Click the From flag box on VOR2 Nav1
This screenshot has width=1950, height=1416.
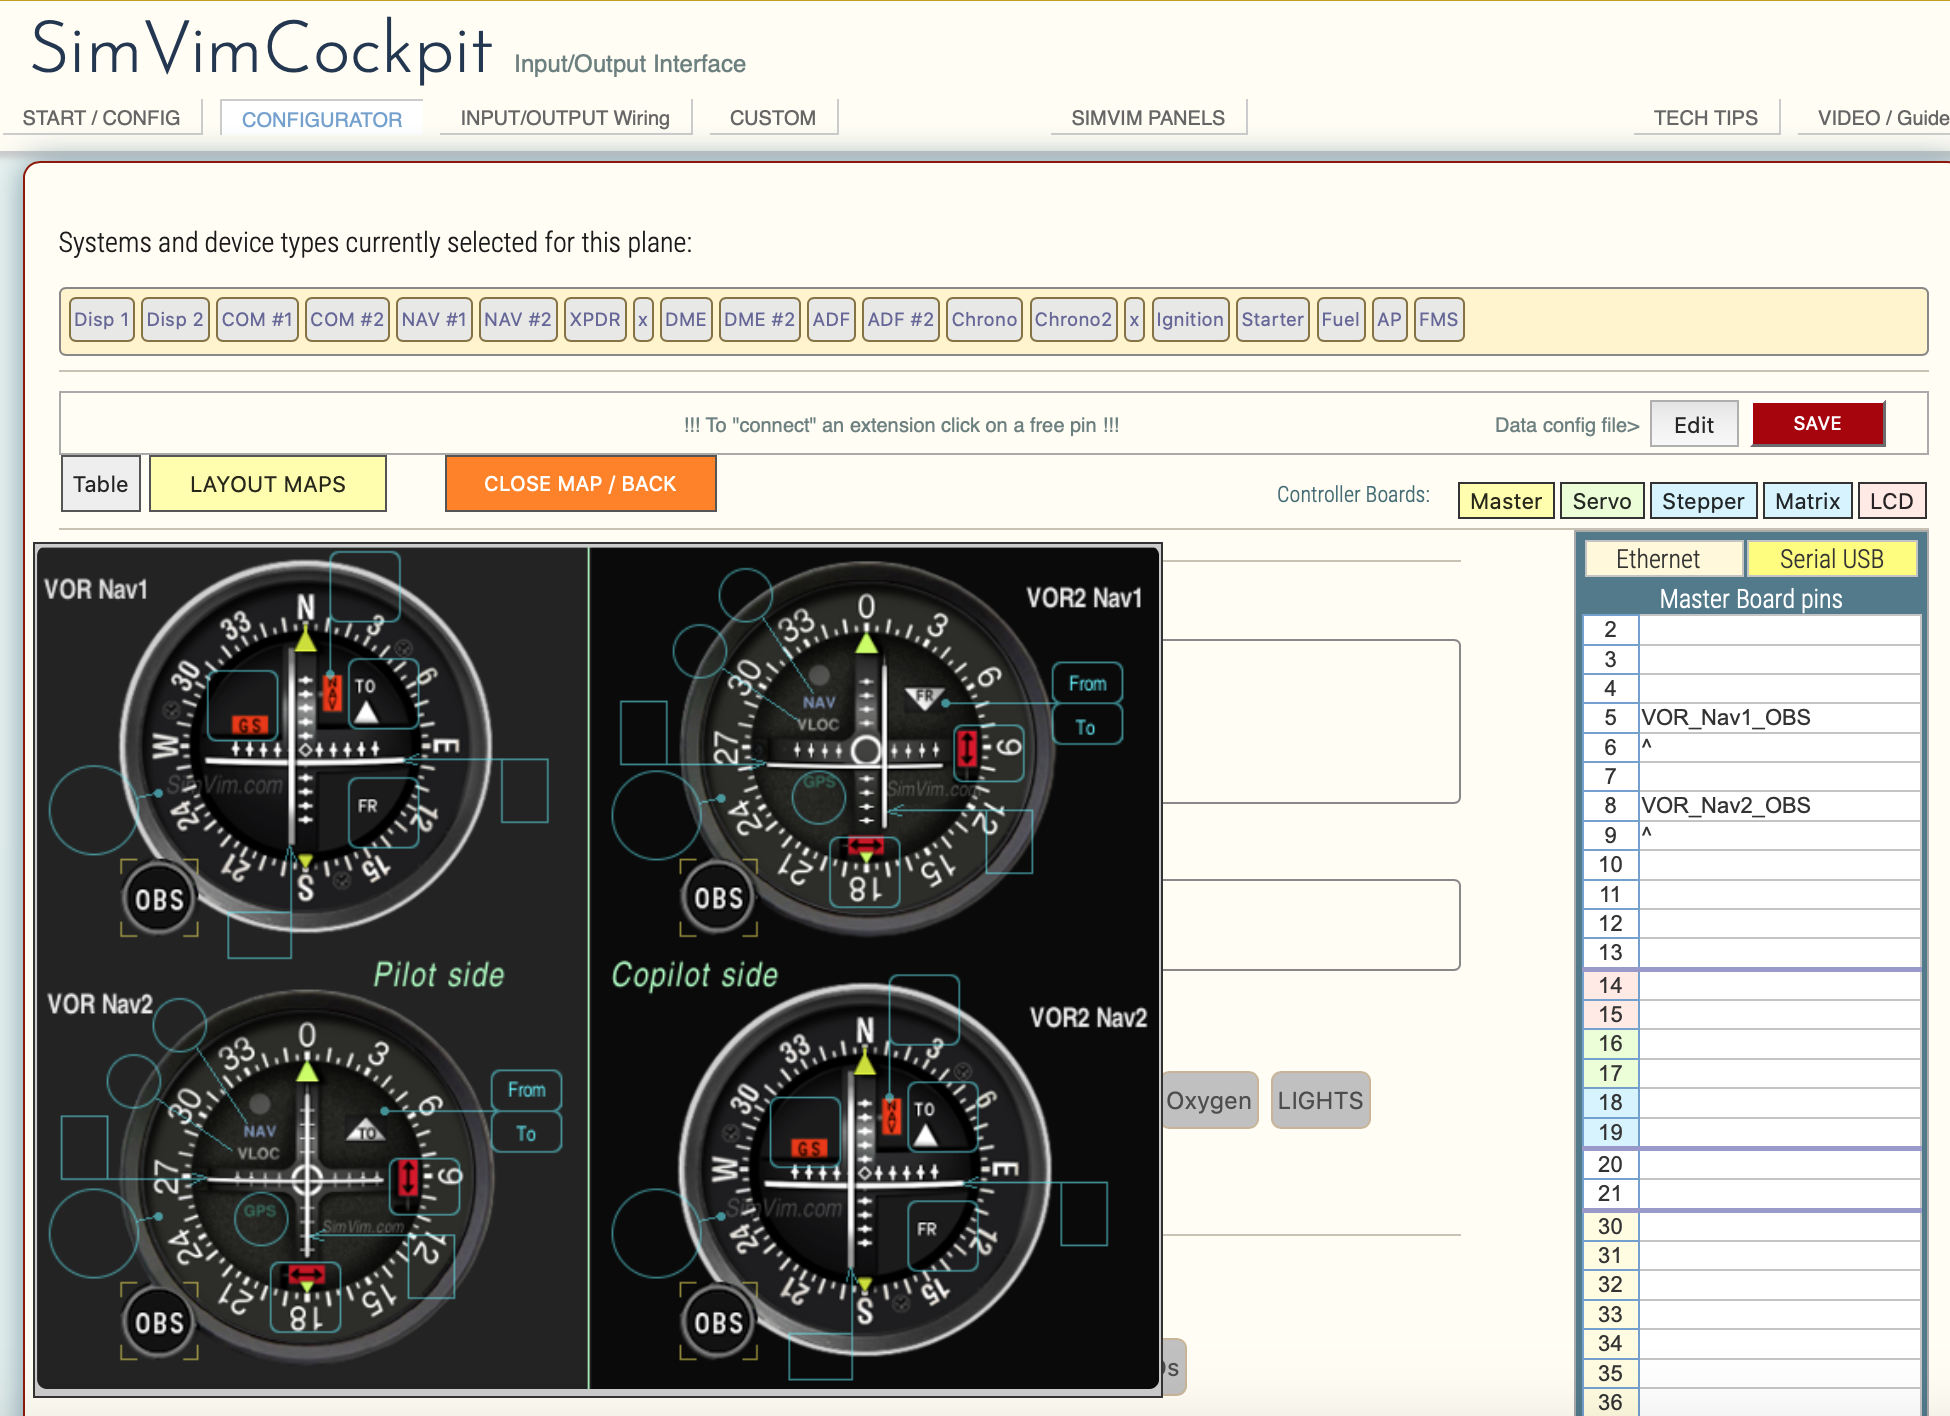point(1087,683)
